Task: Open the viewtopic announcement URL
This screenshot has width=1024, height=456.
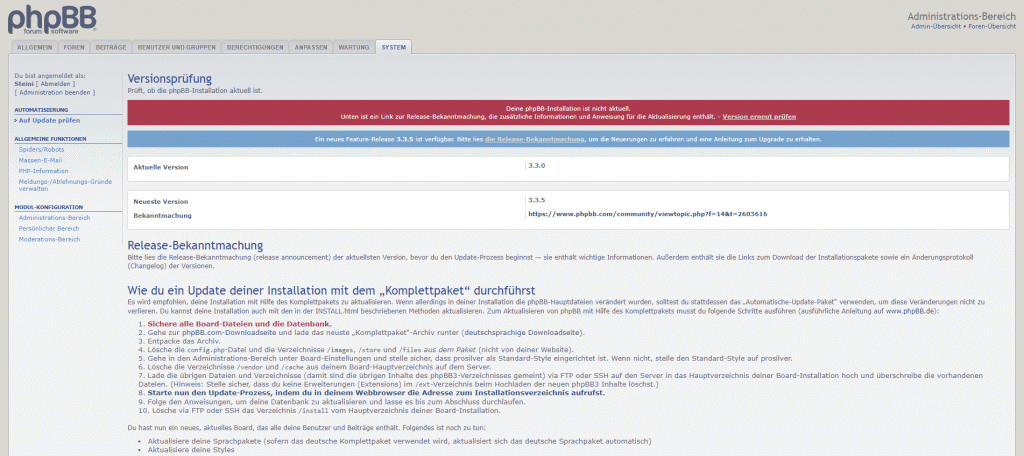Action: [647, 214]
